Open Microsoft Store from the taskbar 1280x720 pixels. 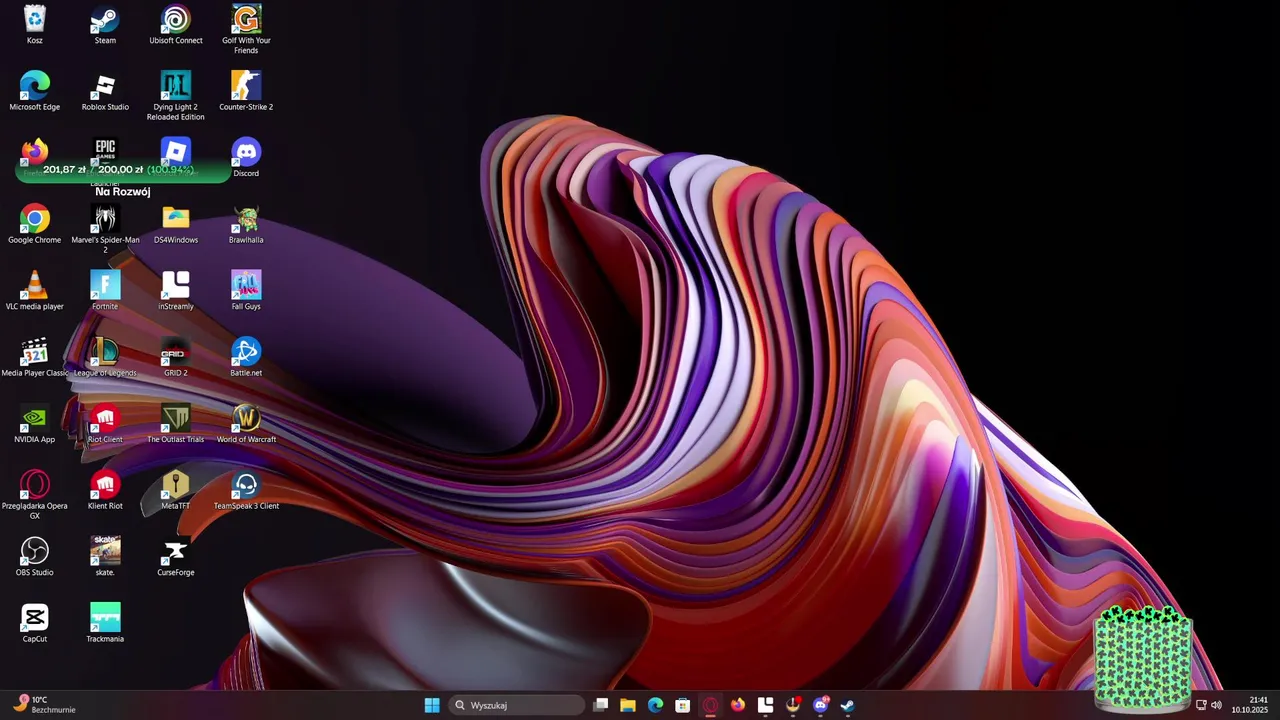683,705
